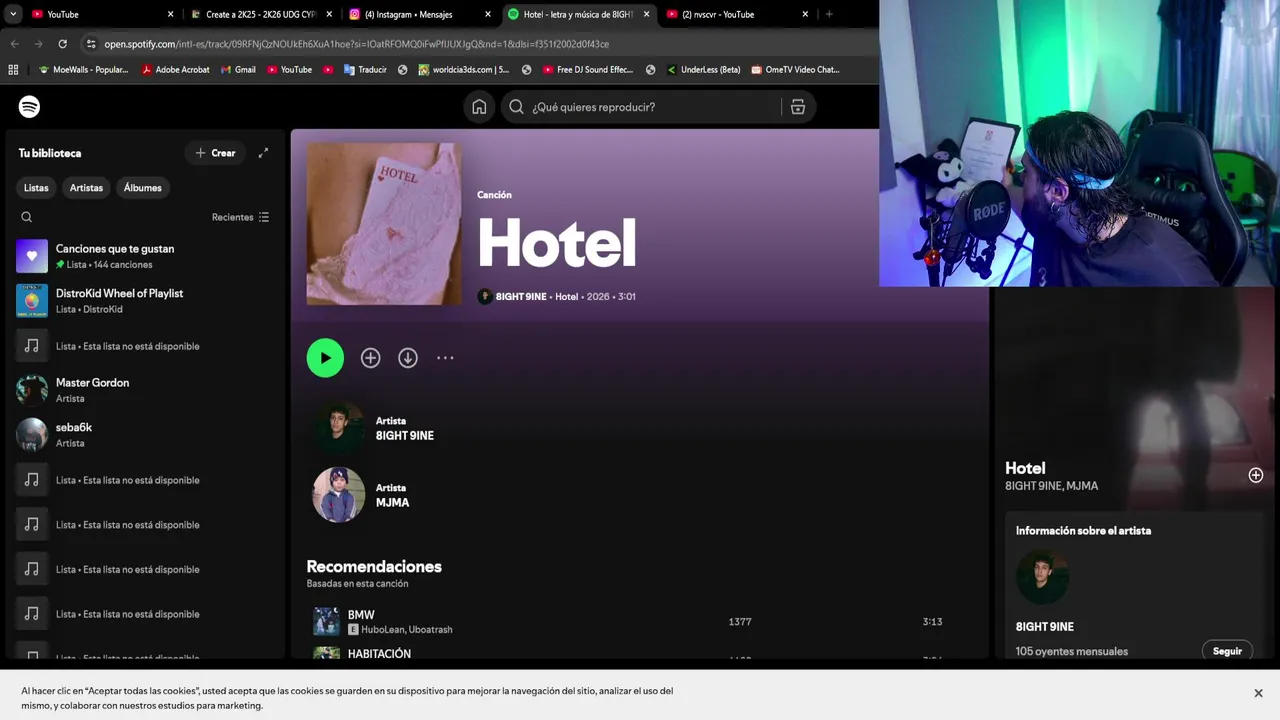Image resolution: width=1280 pixels, height=720 pixels.
Task: Go back with the browser back arrow
Action: pos(14,44)
